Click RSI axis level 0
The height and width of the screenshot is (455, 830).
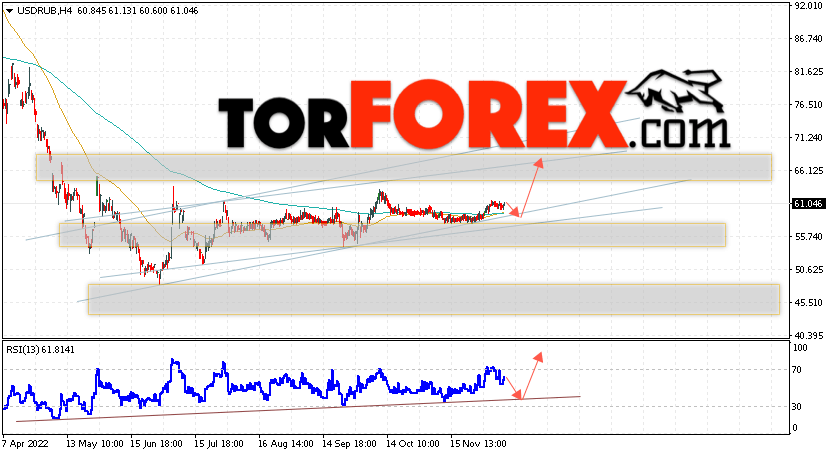tap(795, 427)
